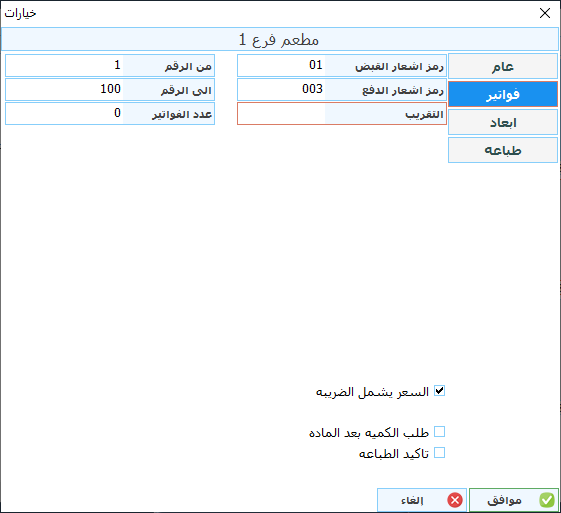The height and width of the screenshot is (513, 561).
Task: Click the التقريب label
Action: coord(424,114)
